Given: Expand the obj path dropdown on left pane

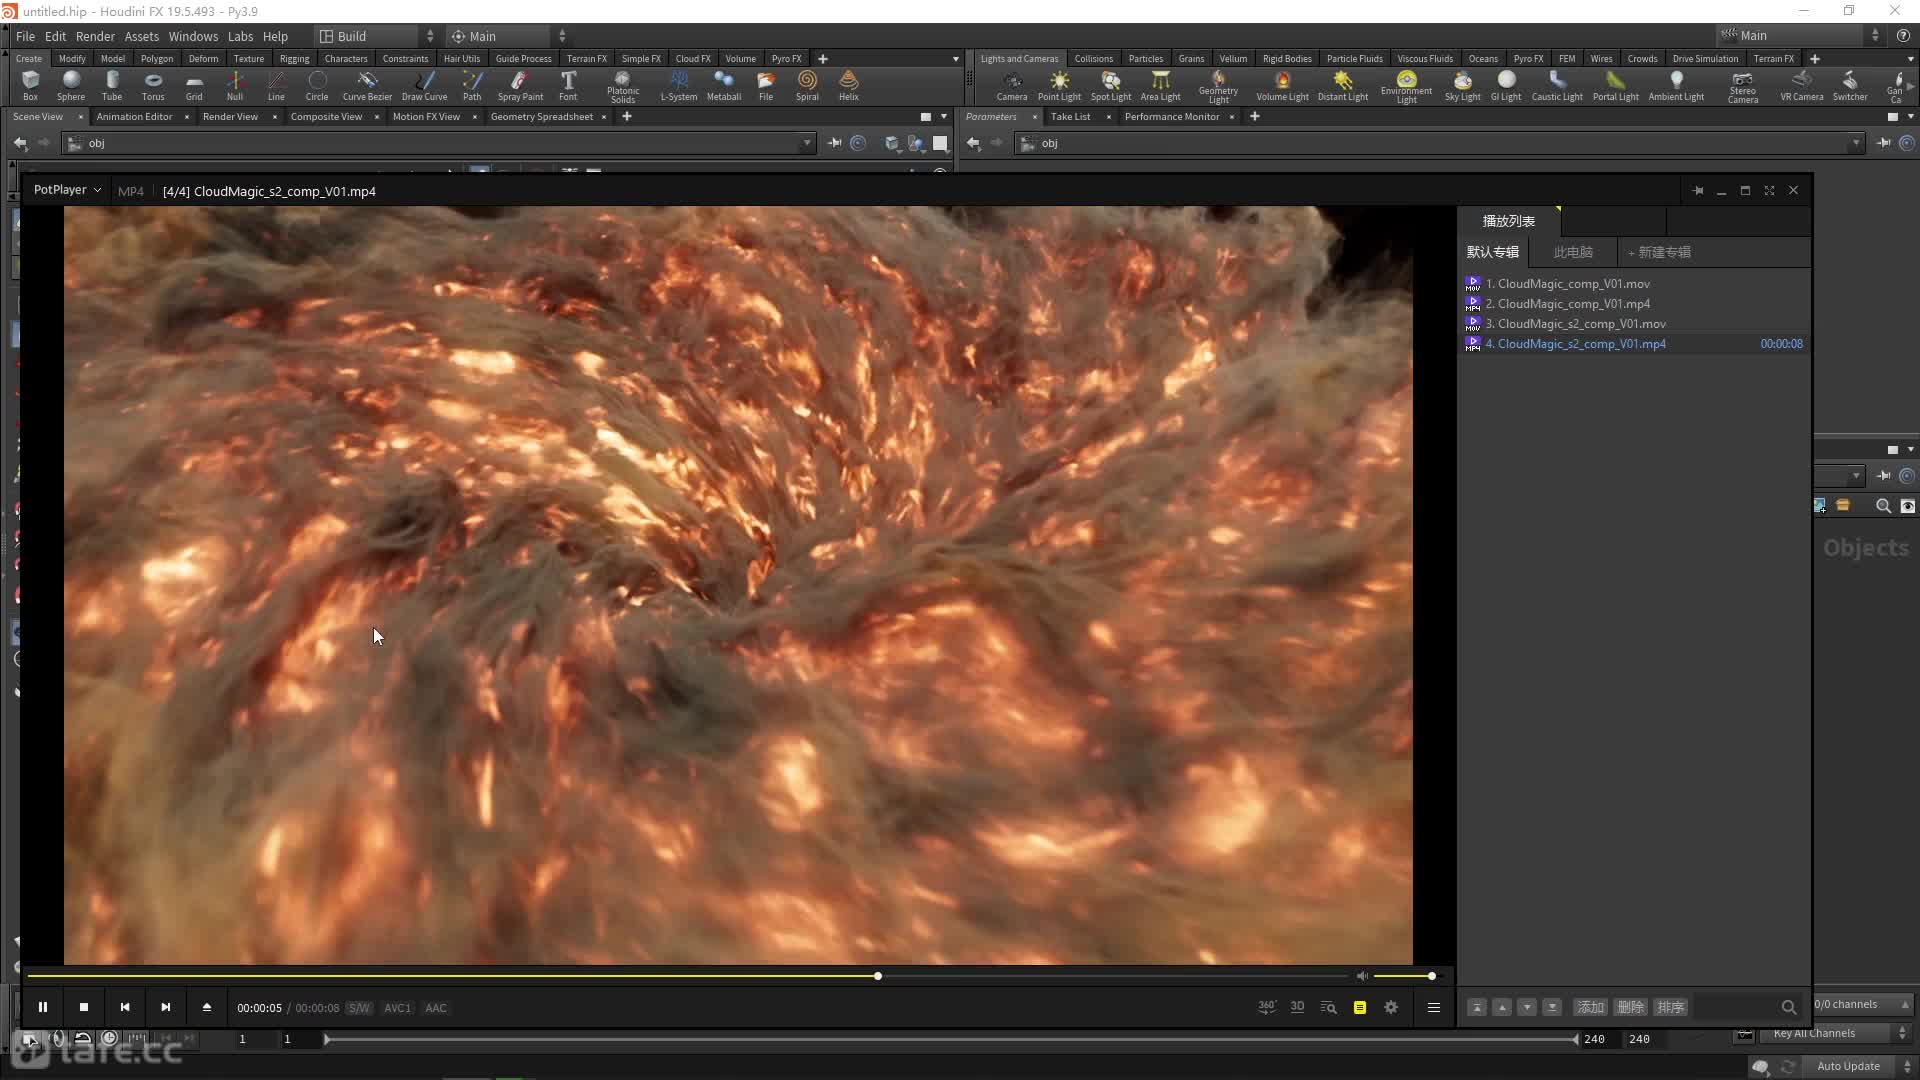Looking at the screenshot, I should pos(807,143).
